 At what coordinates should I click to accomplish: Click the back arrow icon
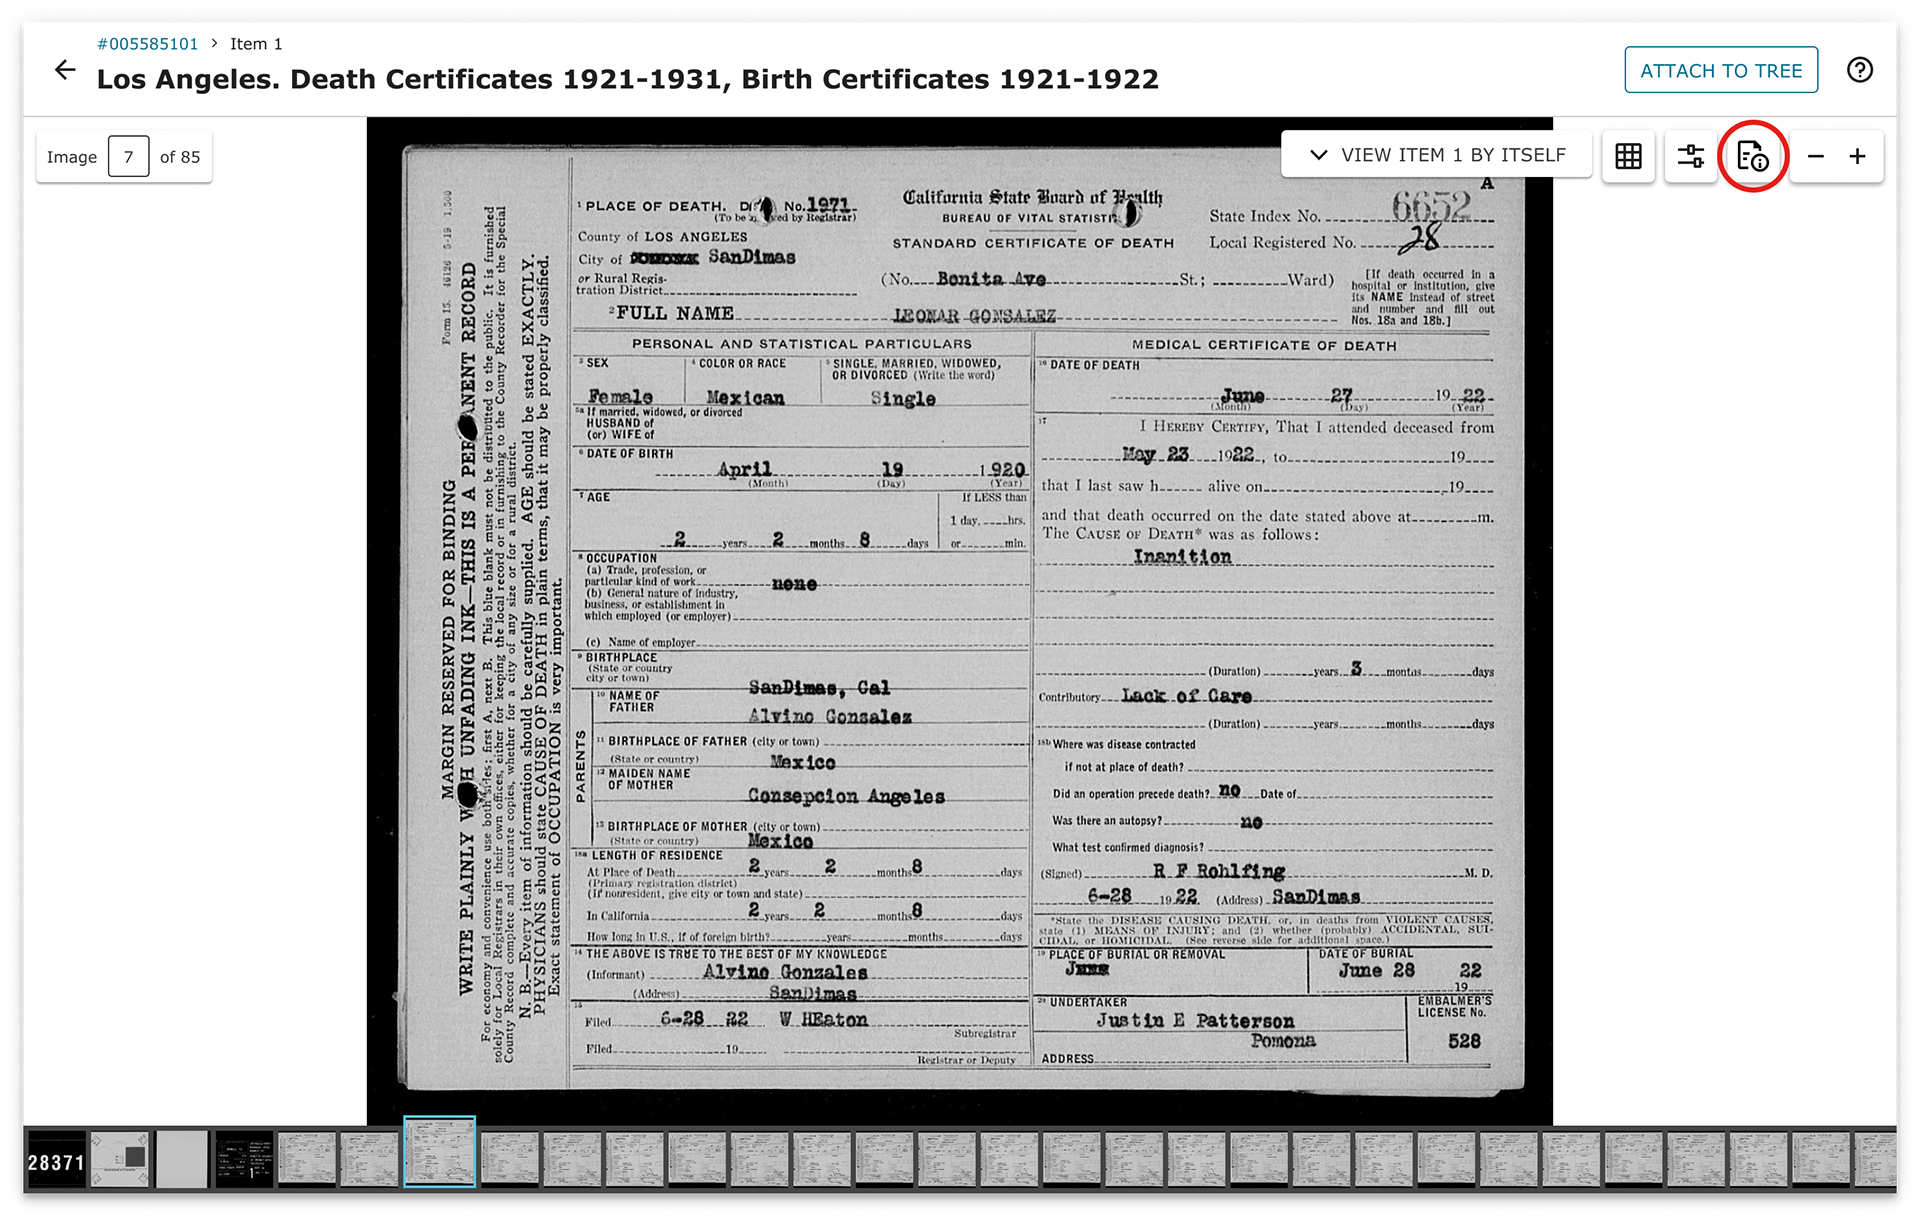(x=65, y=70)
